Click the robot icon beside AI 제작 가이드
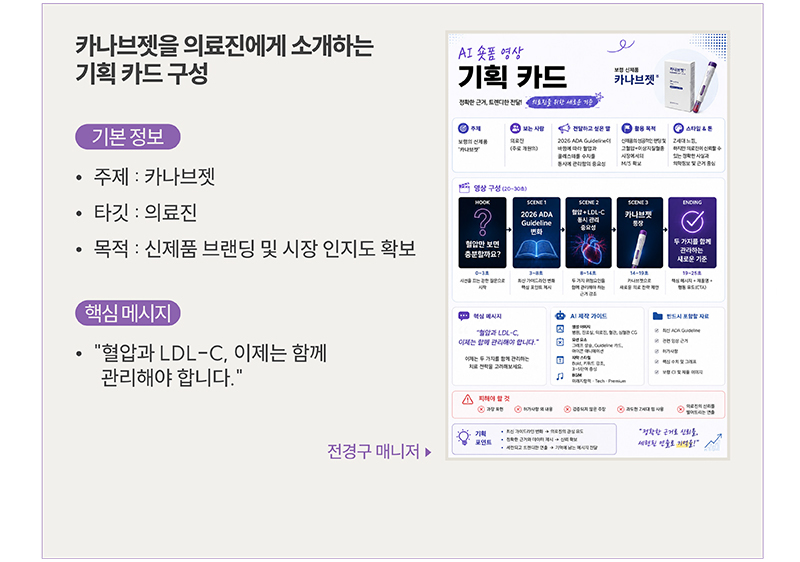 click(560, 316)
